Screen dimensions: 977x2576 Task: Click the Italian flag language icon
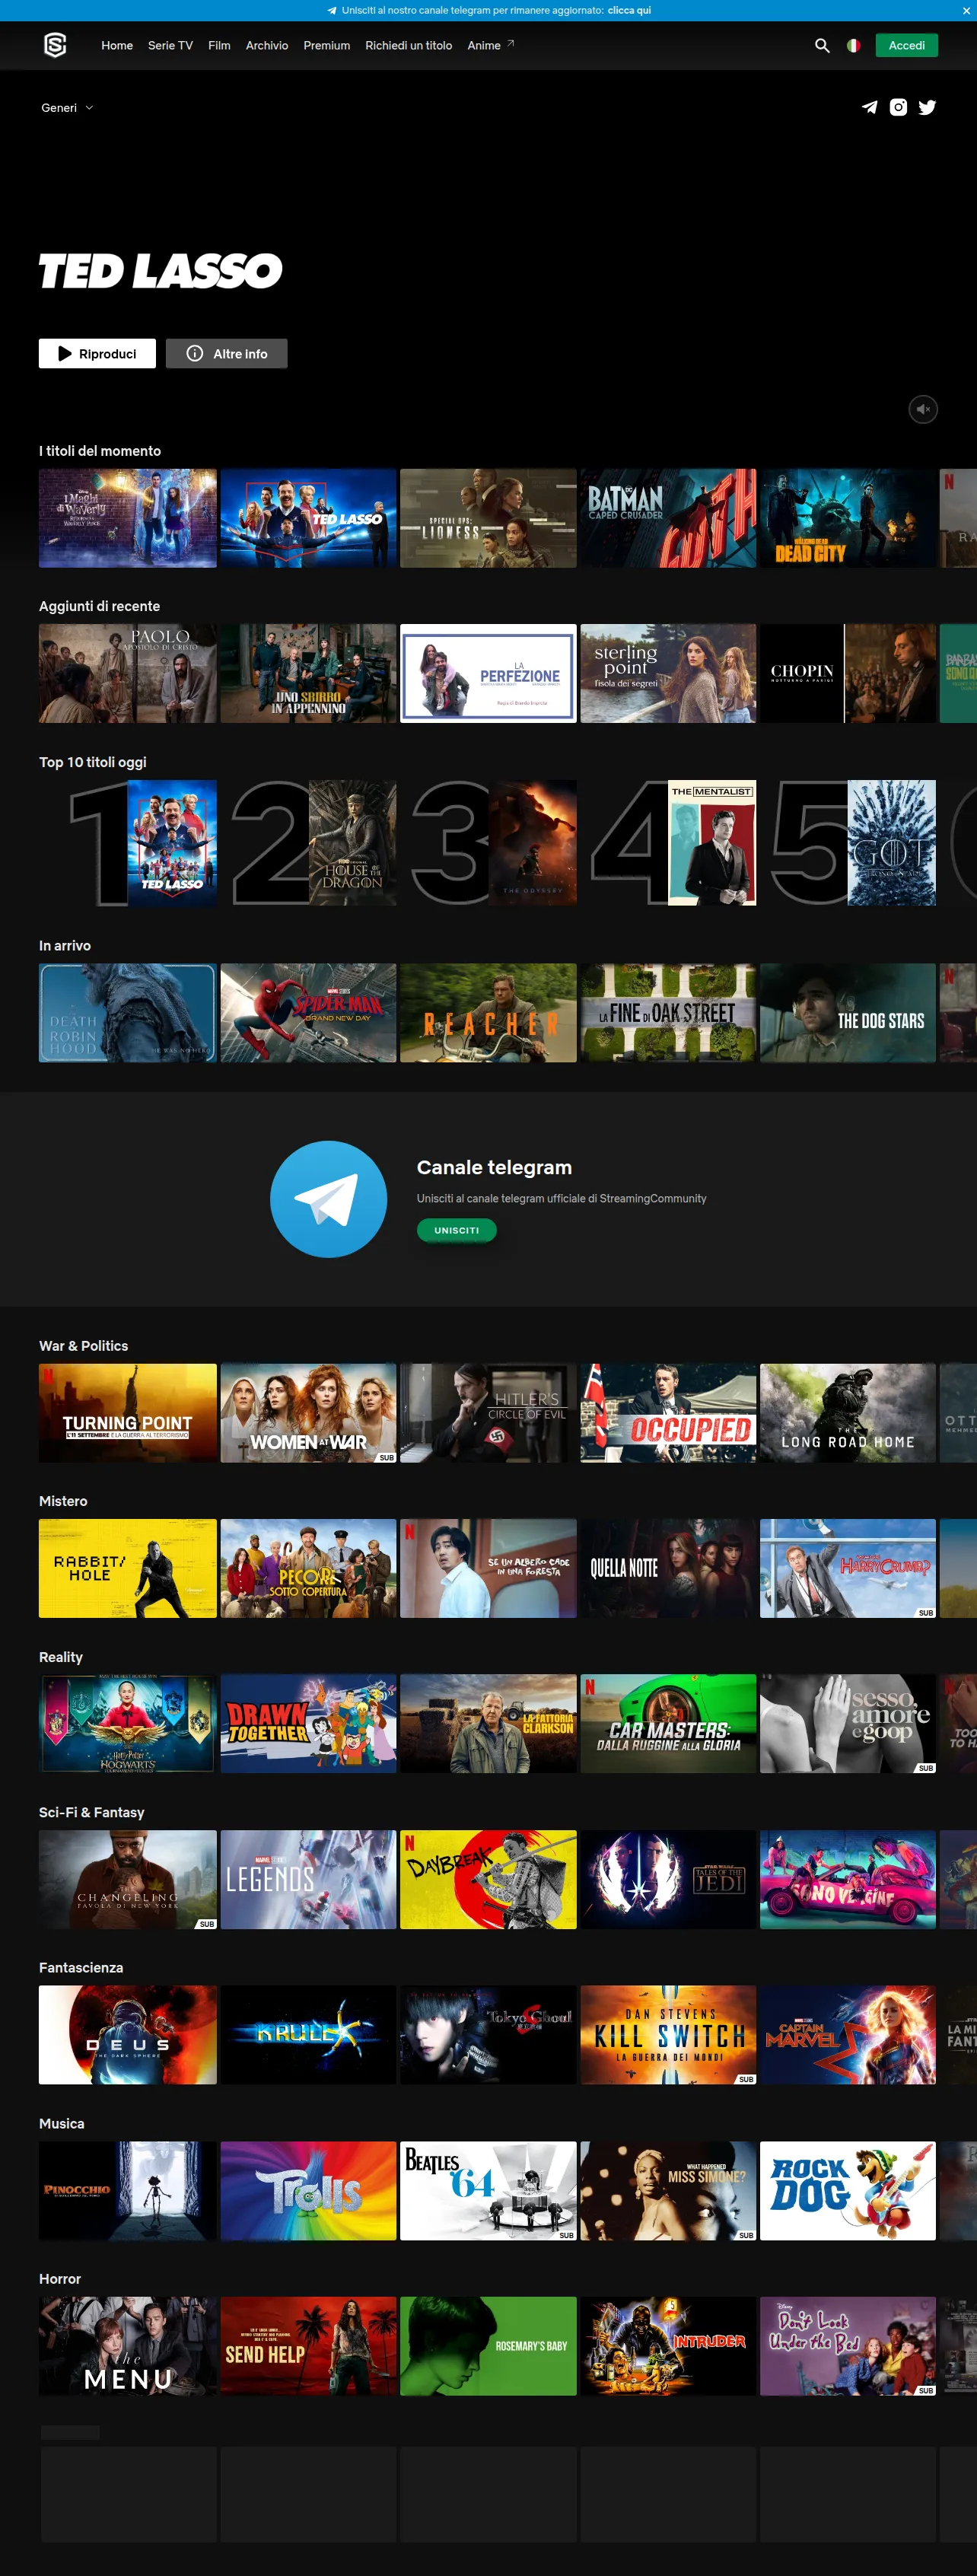pos(853,45)
